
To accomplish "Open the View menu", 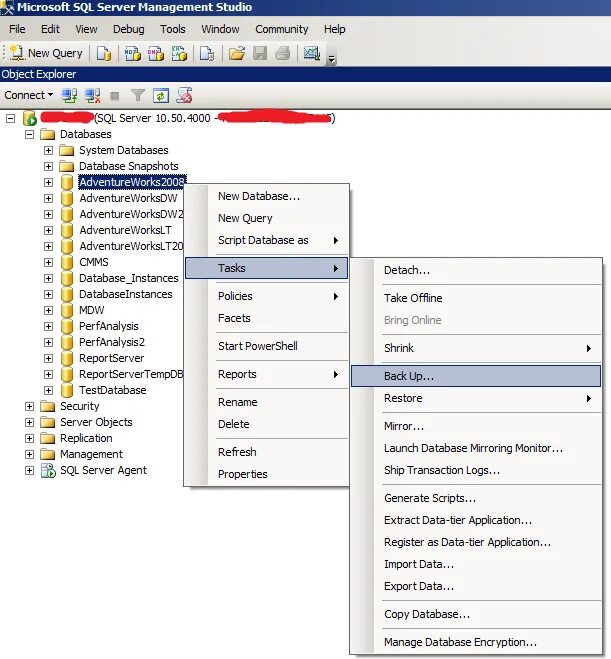I will pos(86,29).
